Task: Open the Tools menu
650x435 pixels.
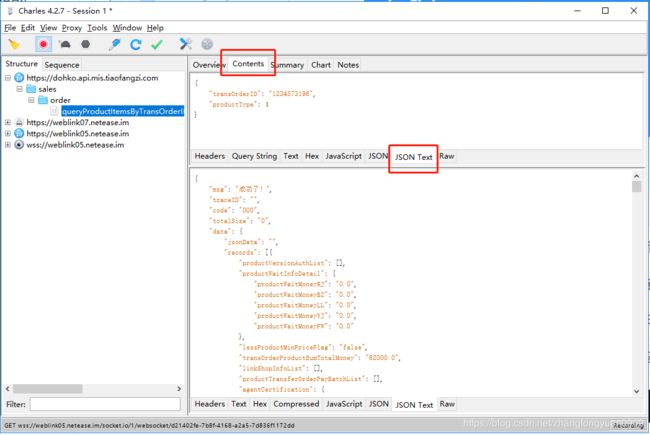Action: [x=97, y=28]
